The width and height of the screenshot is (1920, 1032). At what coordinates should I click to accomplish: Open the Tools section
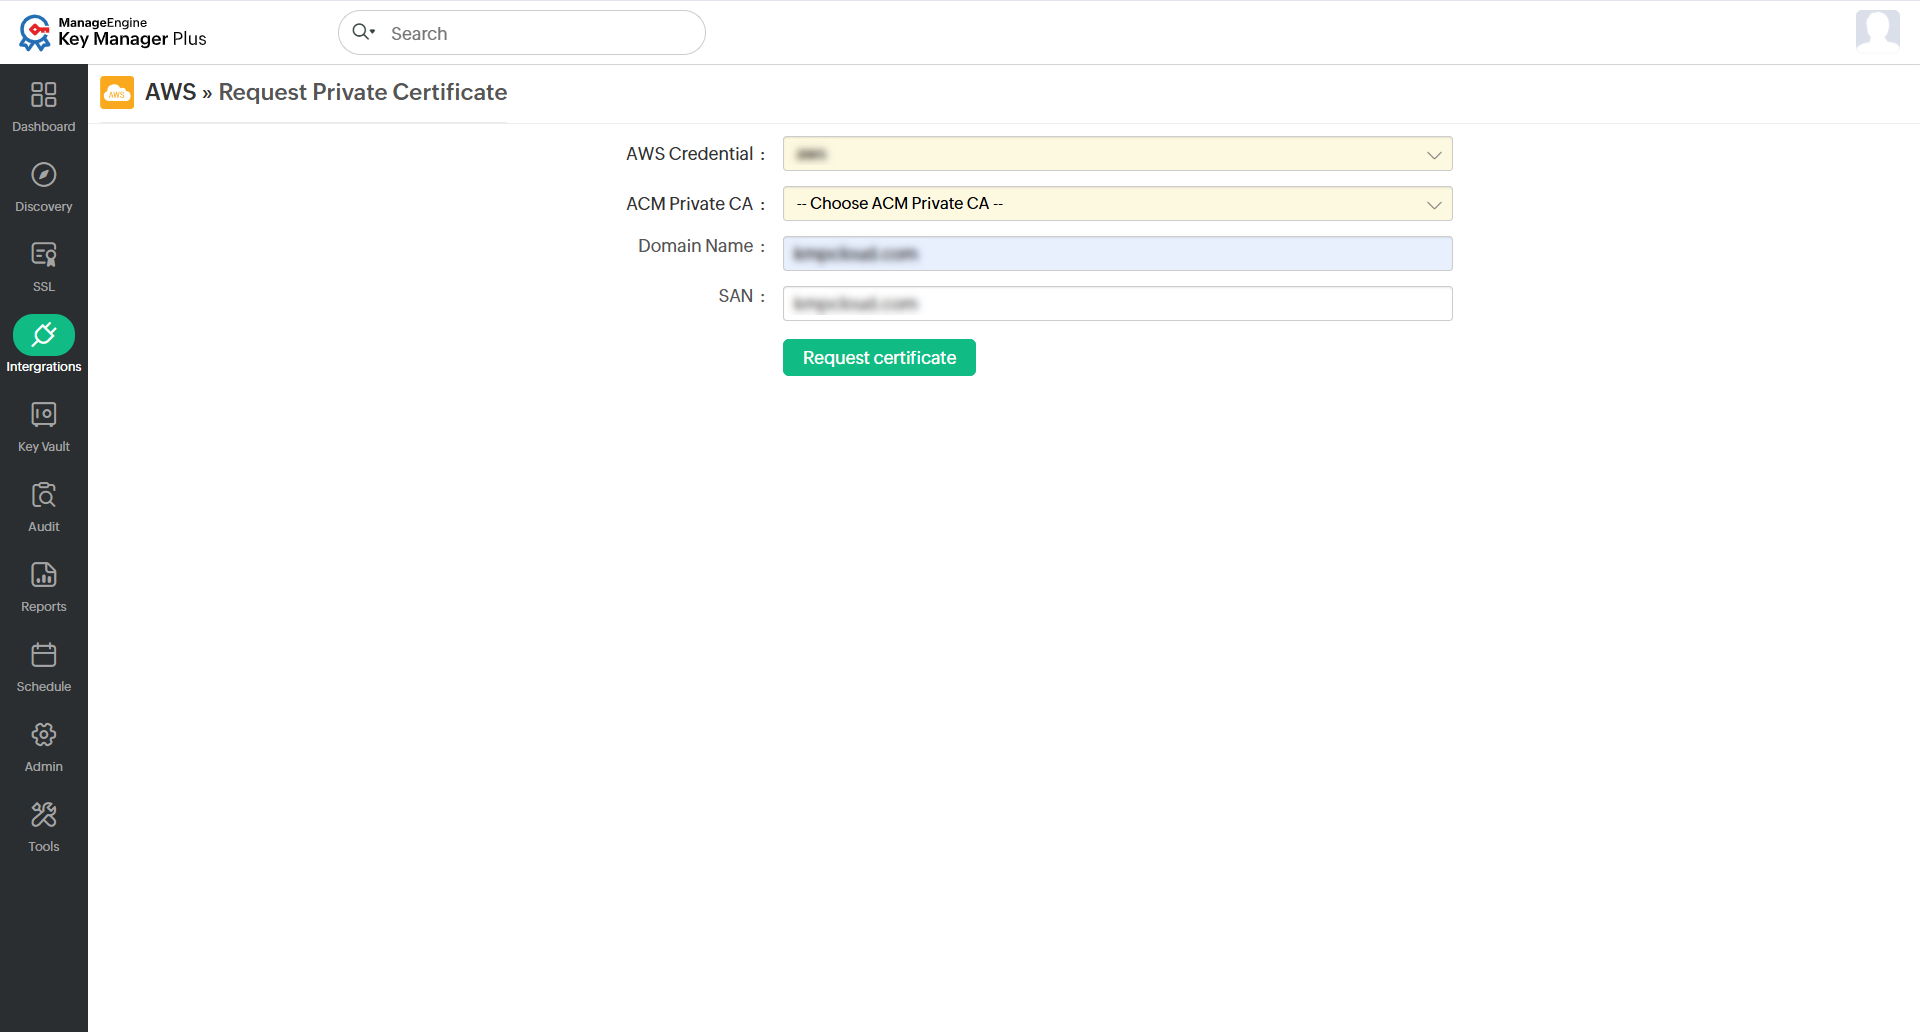[x=44, y=826]
